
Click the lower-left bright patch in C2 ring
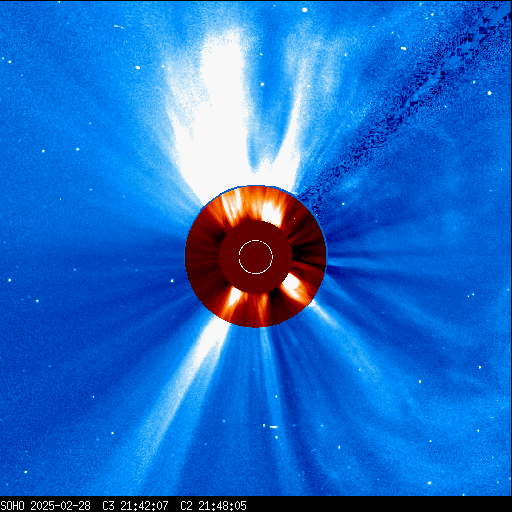click(234, 298)
